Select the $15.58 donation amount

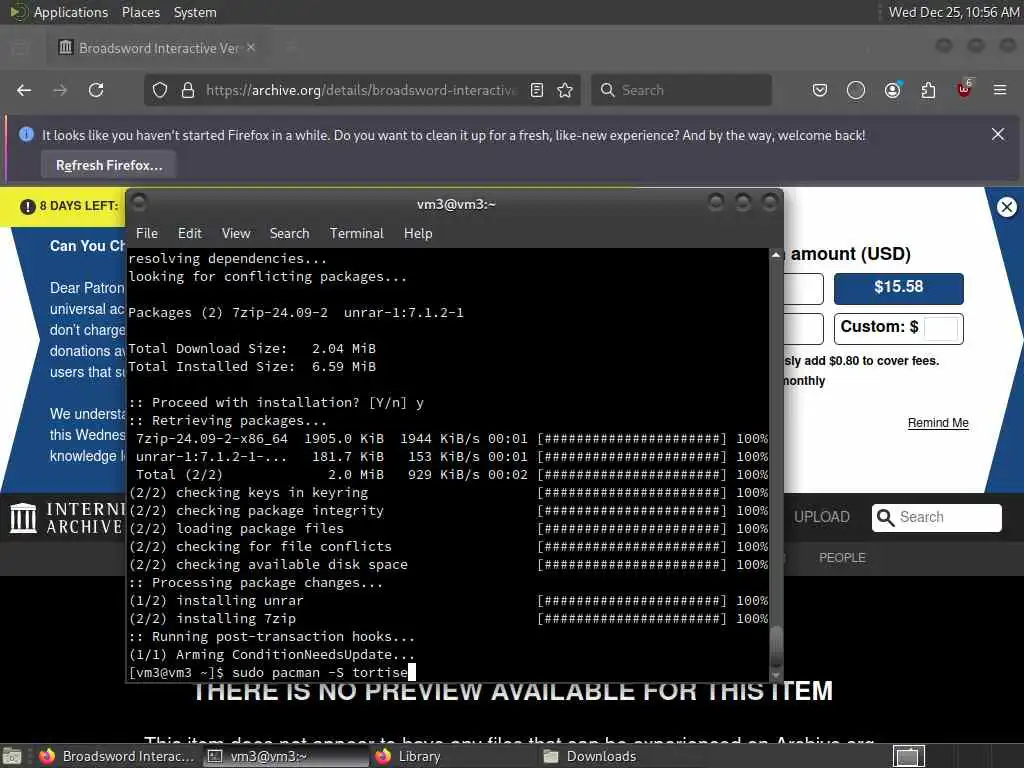(x=899, y=288)
